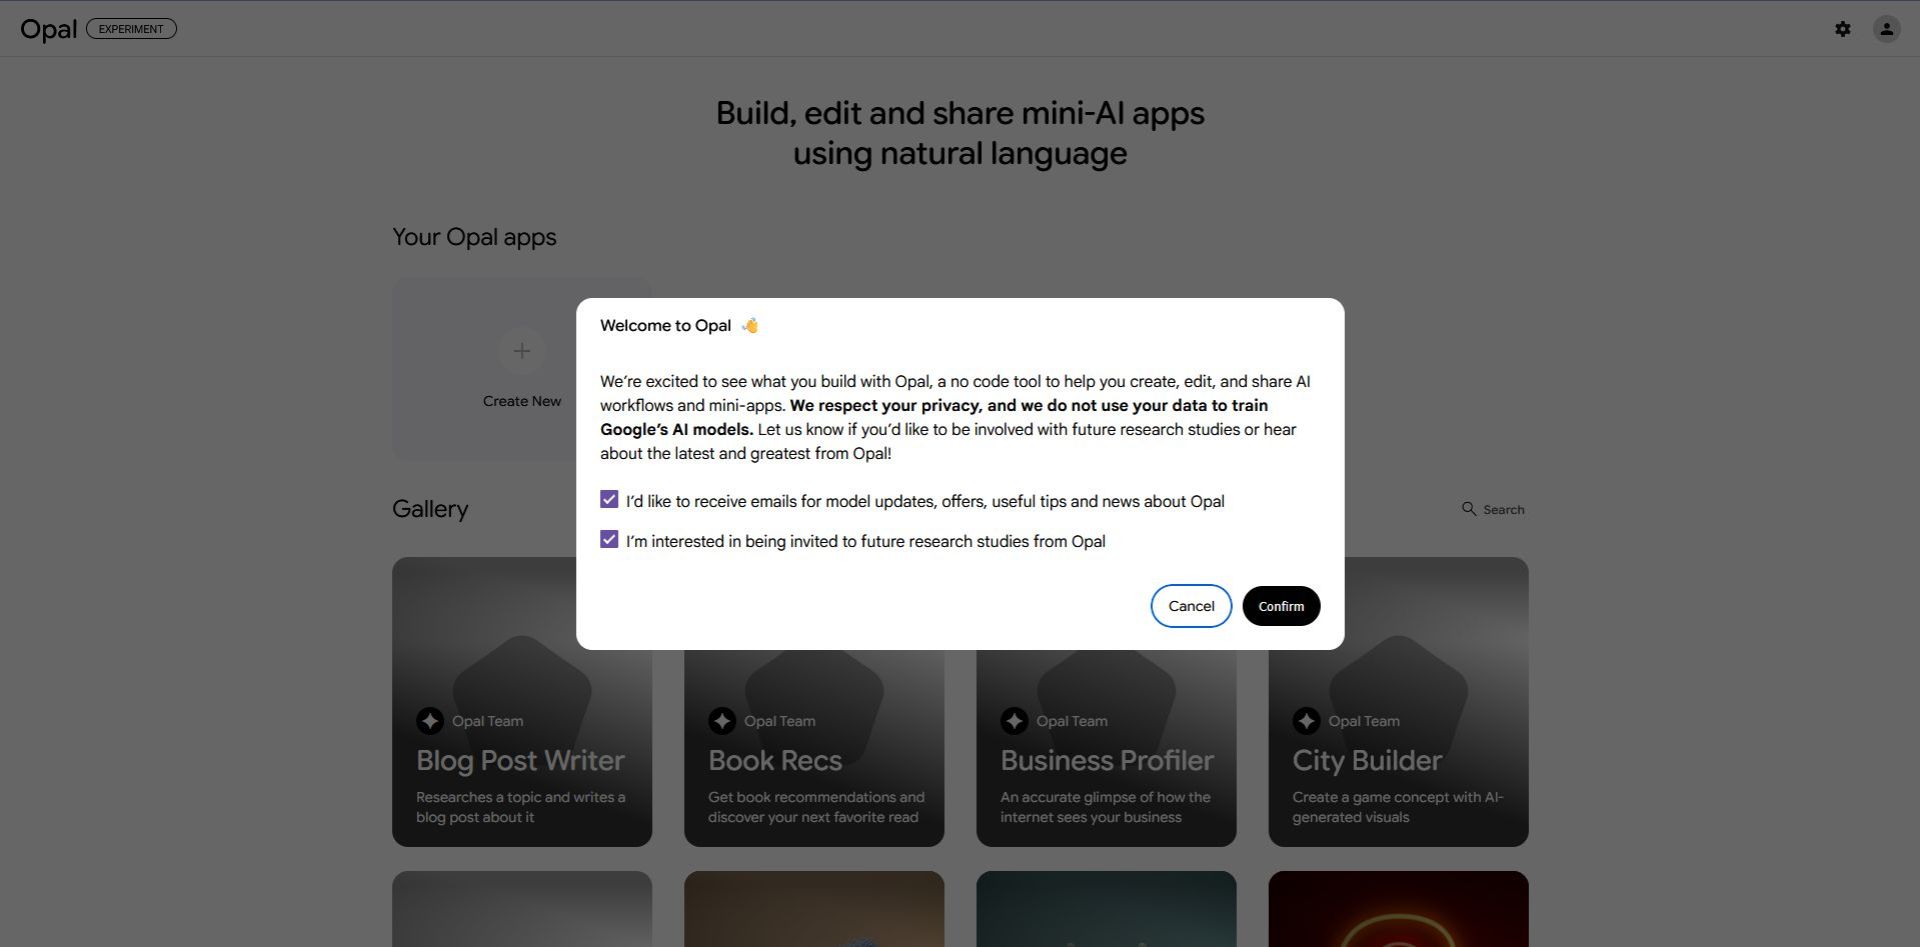This screenshot has width=1920, height=947.
Task: Select the Create New app tile
Action: tap(521, 400)
